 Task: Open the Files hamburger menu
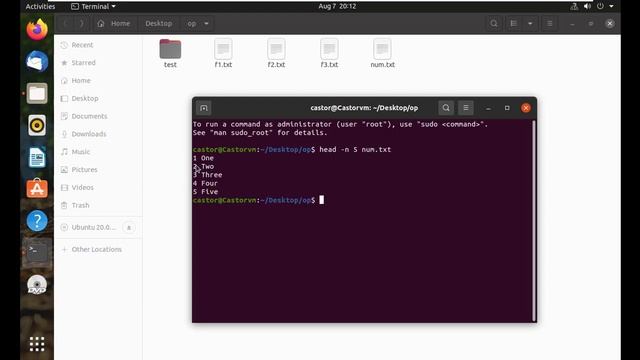coord(550,23)
